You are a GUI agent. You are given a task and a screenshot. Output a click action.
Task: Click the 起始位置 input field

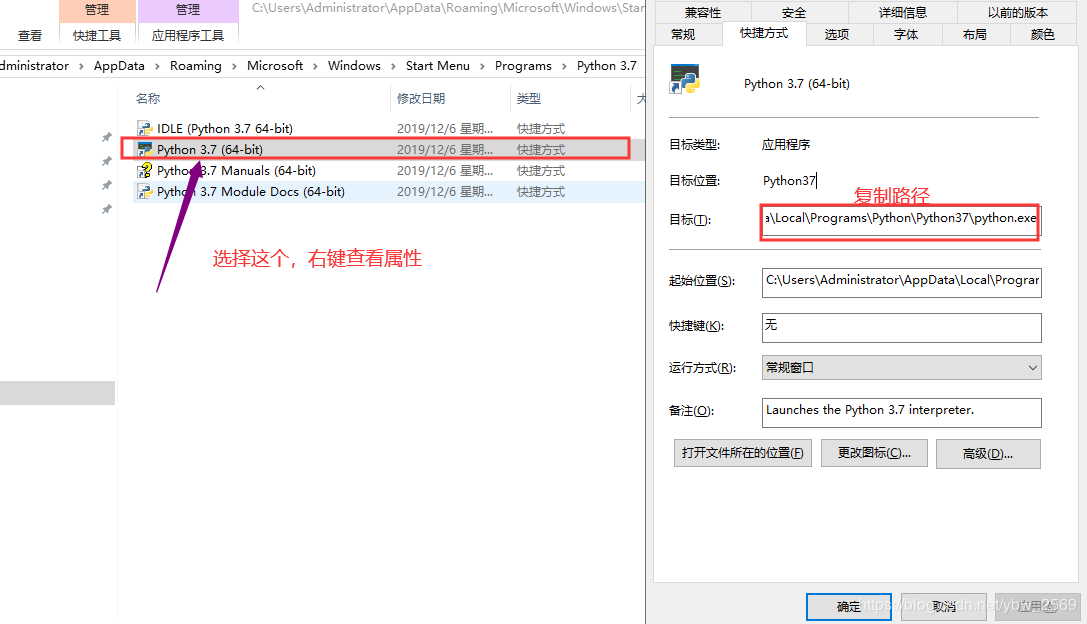(x=901, y=282)
